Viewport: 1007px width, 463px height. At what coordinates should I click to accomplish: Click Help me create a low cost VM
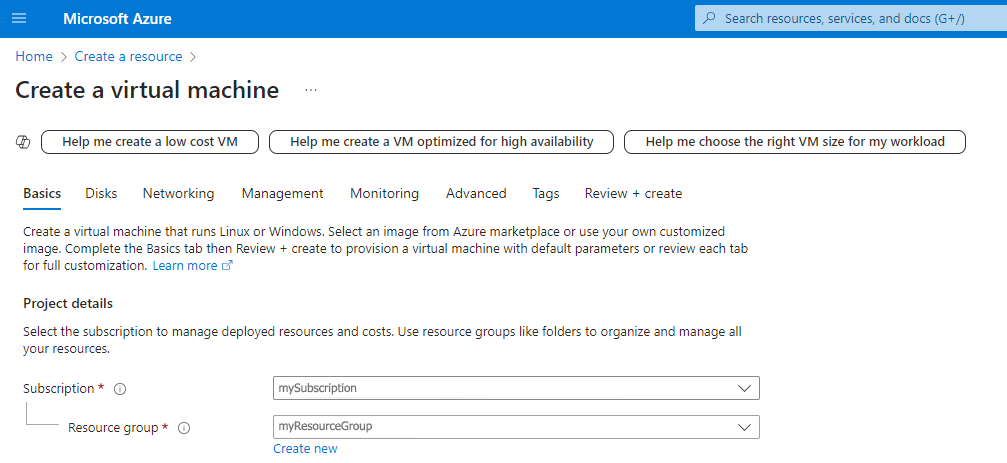point(150,142)
